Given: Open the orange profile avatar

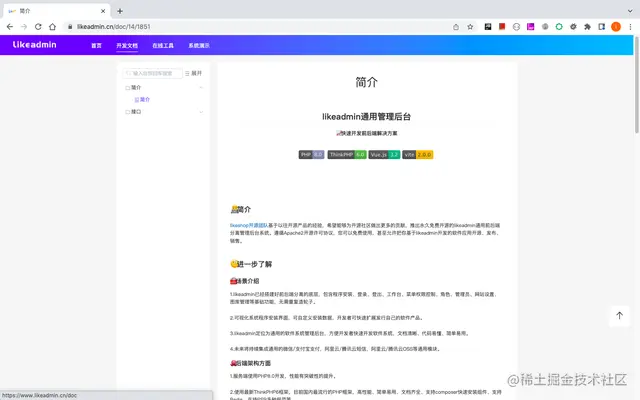Looking at the screenshot, I should coord(616,27).
